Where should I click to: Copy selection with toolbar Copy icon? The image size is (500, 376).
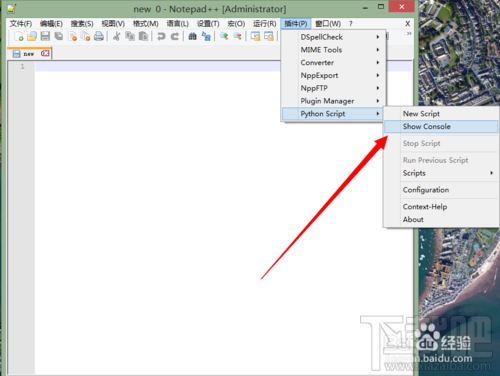[x=130, y=36]
